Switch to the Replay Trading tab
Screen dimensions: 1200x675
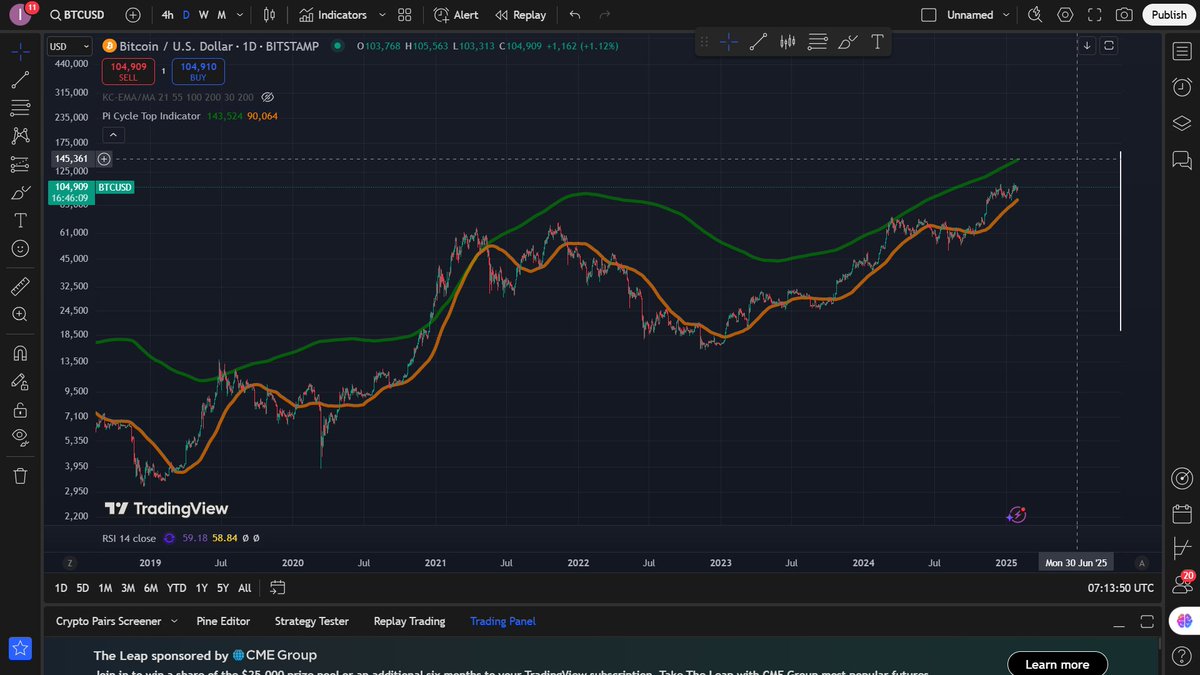[x=409, y=621]
